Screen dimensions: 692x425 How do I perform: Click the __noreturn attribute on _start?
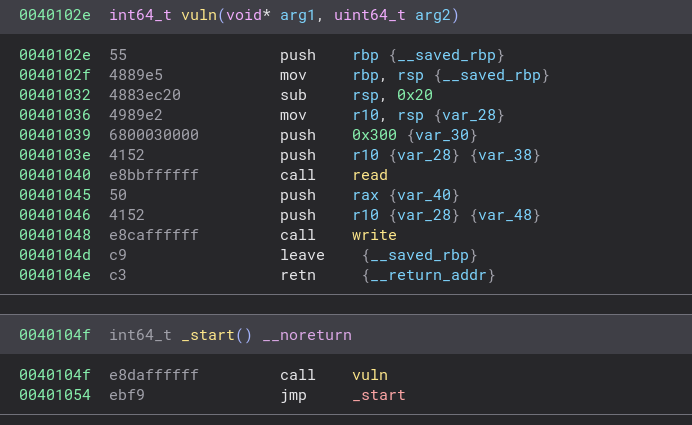(x=307, y=335)
